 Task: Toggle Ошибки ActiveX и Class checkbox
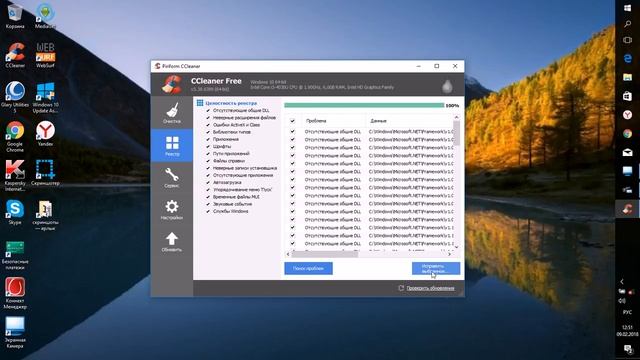pyautogui.click(x=208, y=125)
